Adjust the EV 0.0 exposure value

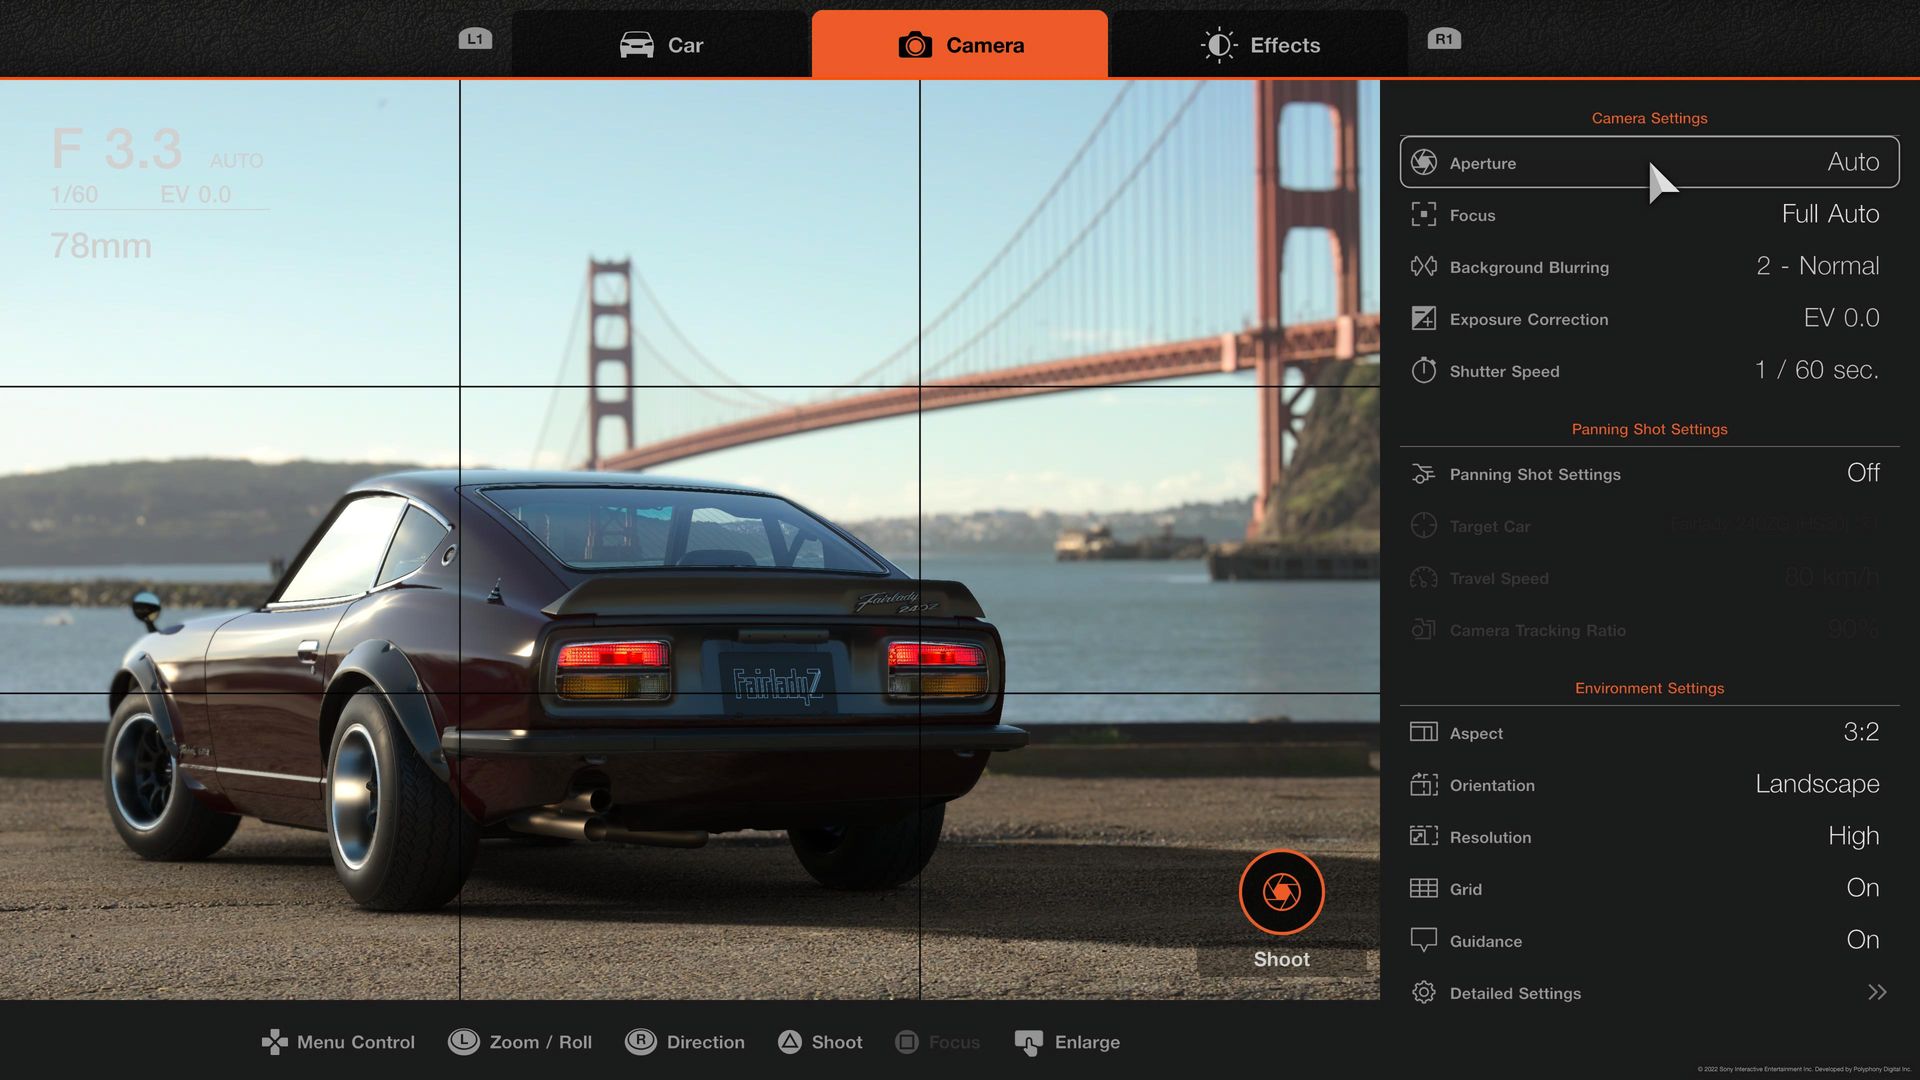tap(1840, 318)
